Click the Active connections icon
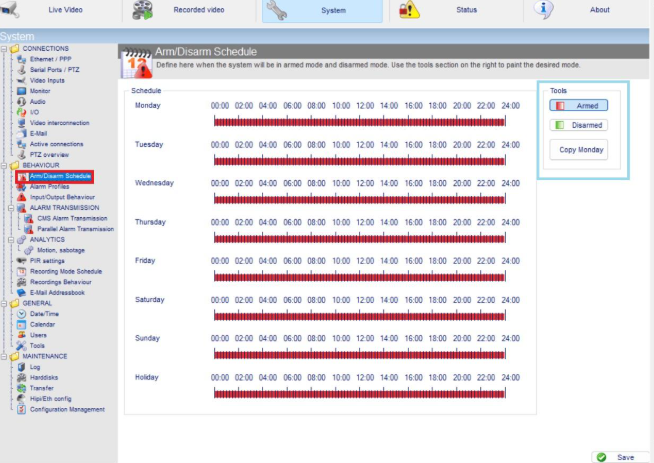The width and height of the screenshot is (654, 463). click(x=21, y=144)
